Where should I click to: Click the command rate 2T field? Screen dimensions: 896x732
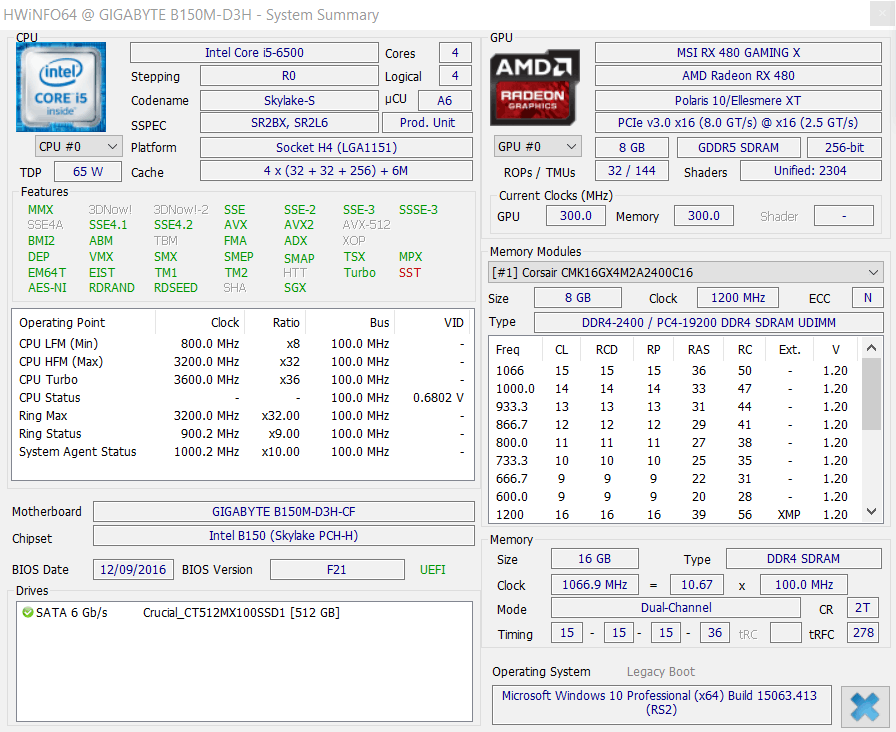coord(862,608)
